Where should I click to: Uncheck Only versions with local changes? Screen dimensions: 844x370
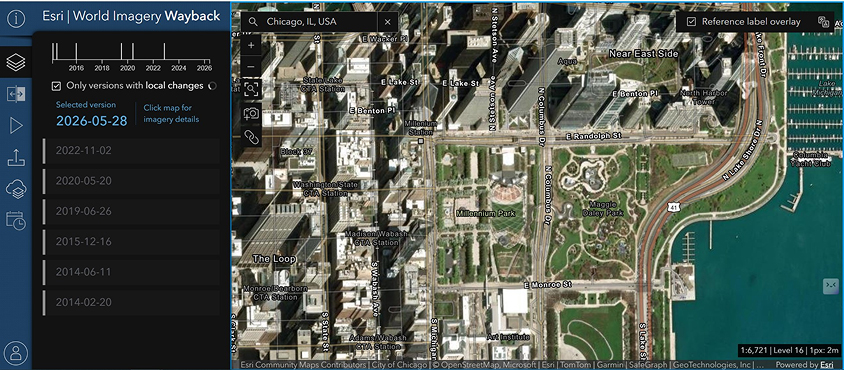56,86
